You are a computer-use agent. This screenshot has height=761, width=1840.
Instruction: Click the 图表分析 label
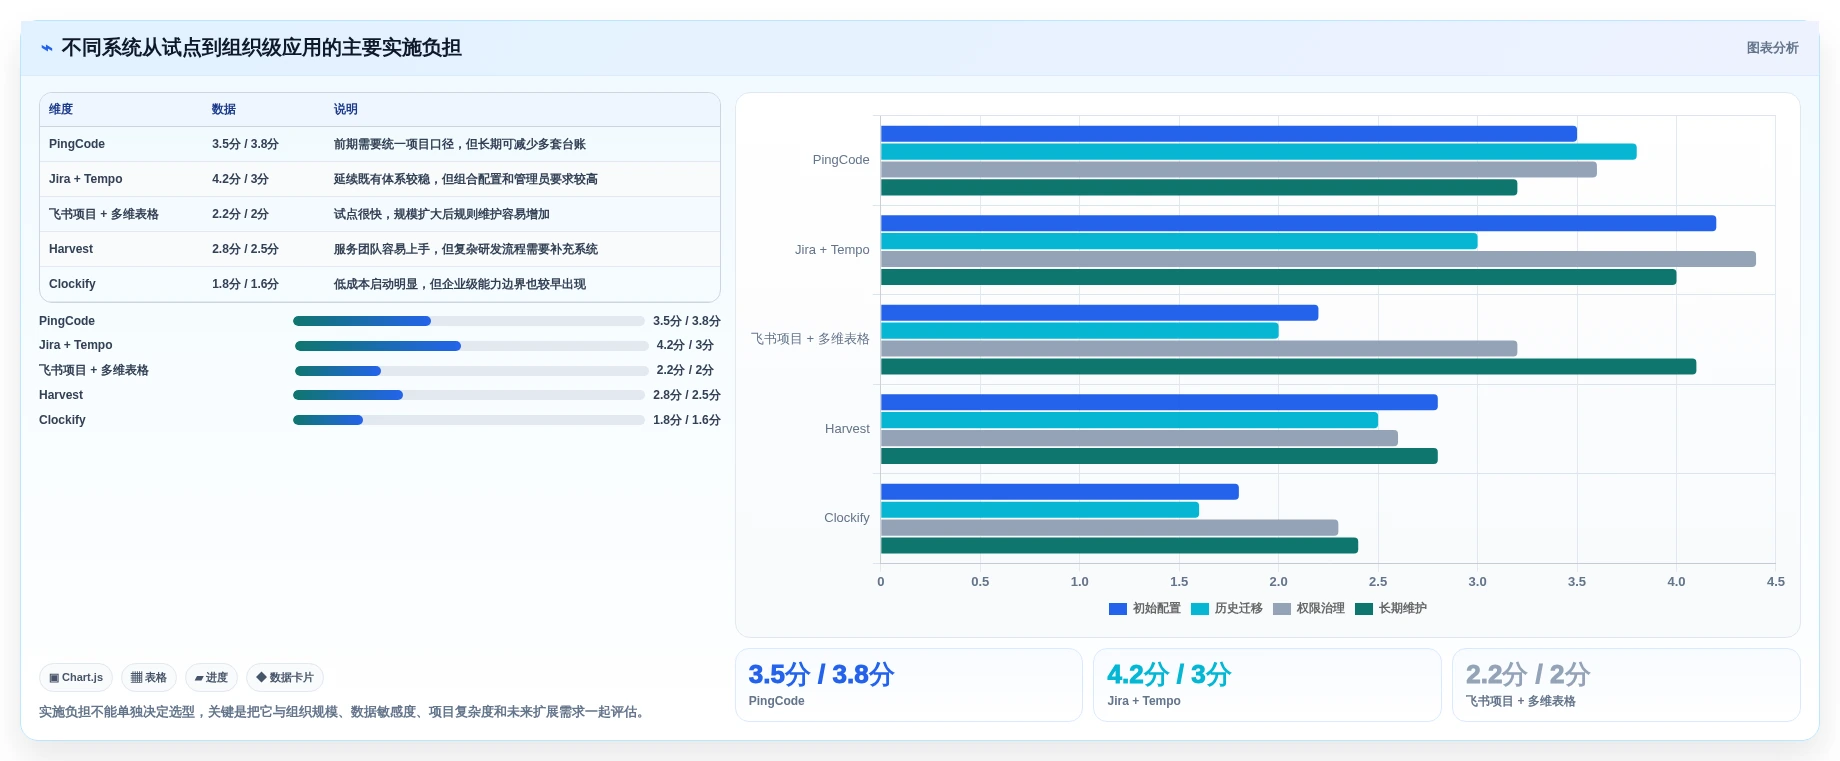point(1772,48)
